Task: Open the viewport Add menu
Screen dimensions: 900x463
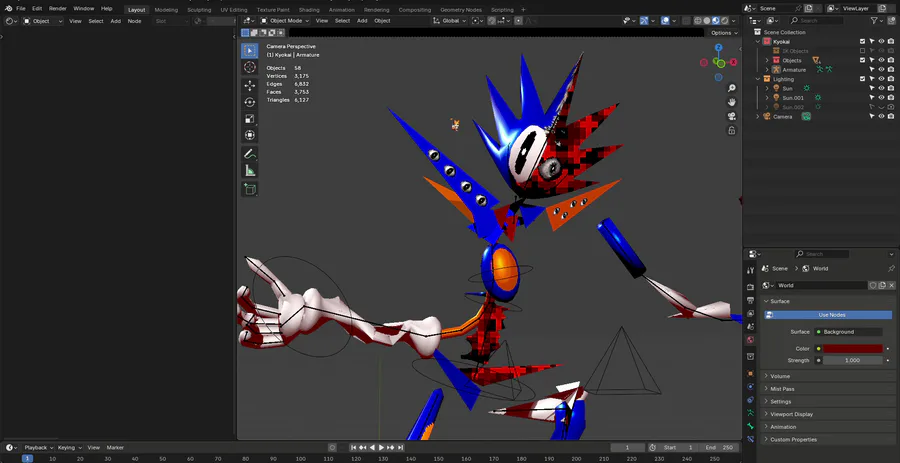Action: click(361, 20)
